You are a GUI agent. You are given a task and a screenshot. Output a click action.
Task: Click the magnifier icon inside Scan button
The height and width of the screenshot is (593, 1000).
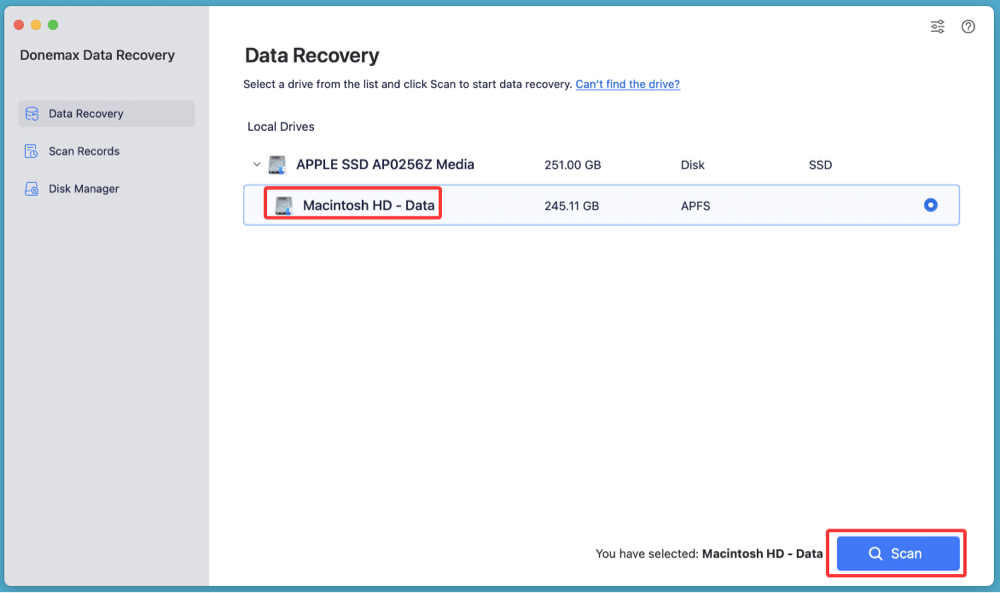875,553
